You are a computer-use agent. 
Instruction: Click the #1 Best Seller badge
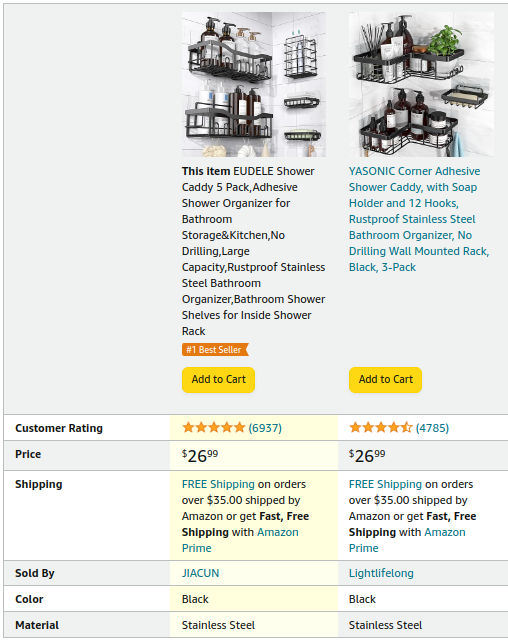point(215,350)
